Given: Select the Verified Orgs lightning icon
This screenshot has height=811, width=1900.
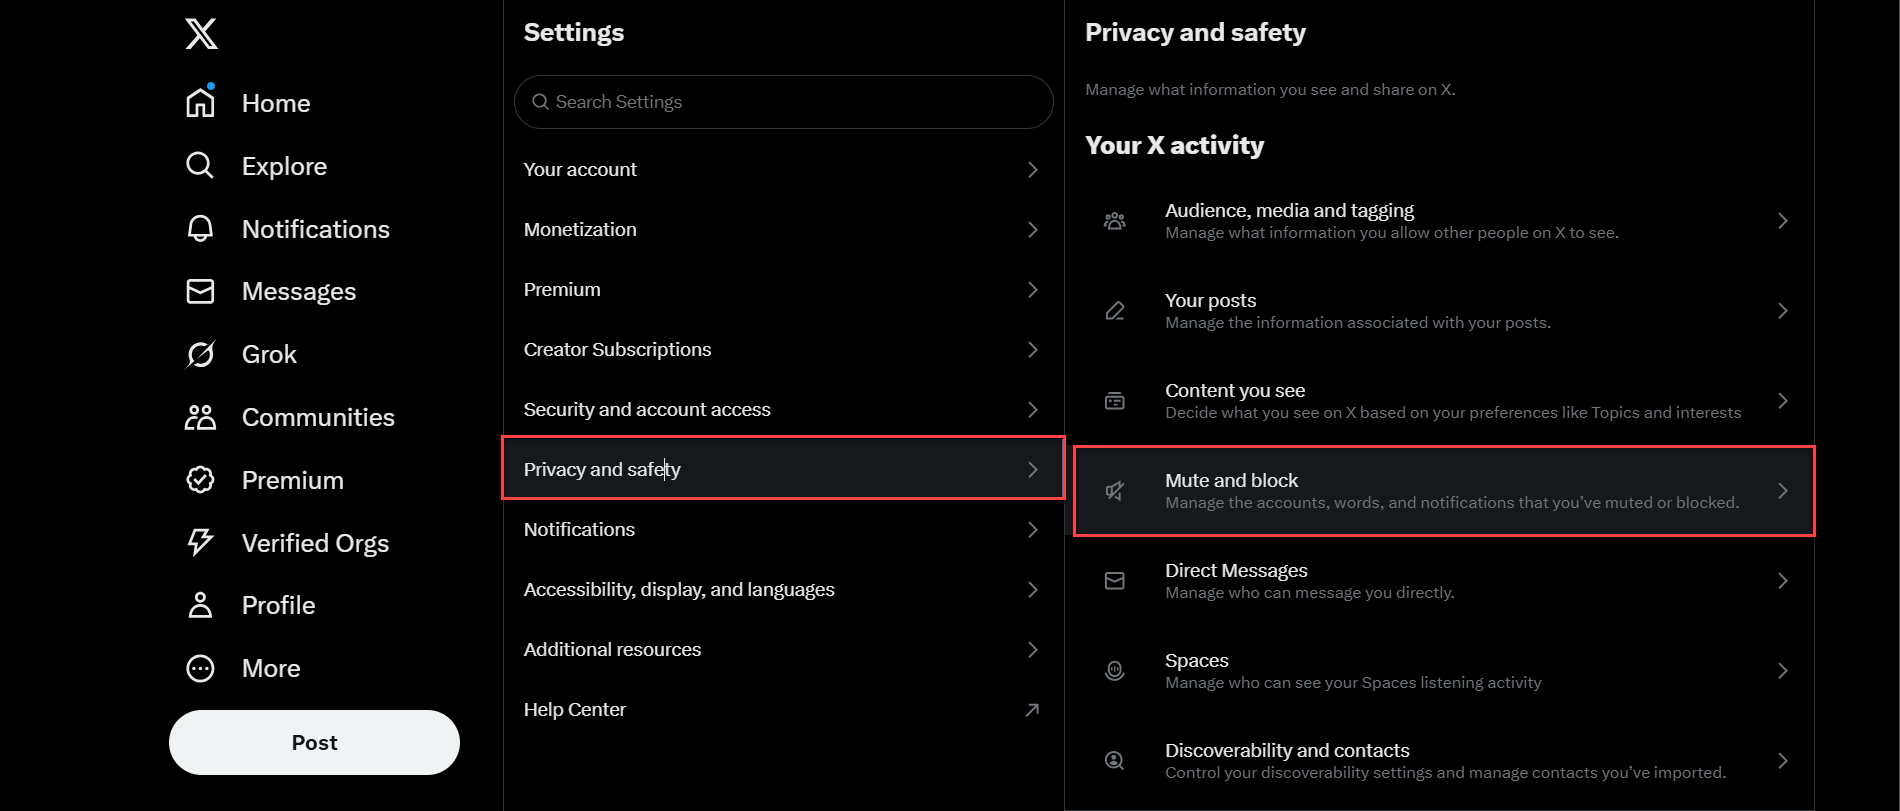Looking at the screenshot, I should click(x=200, y=542).
